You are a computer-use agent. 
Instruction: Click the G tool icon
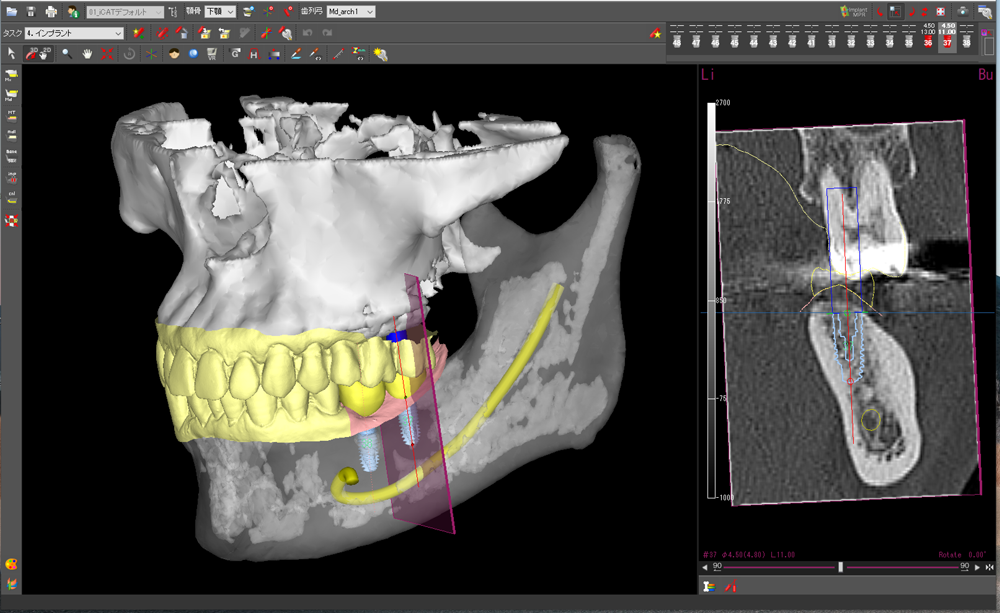tap(235, 54)
